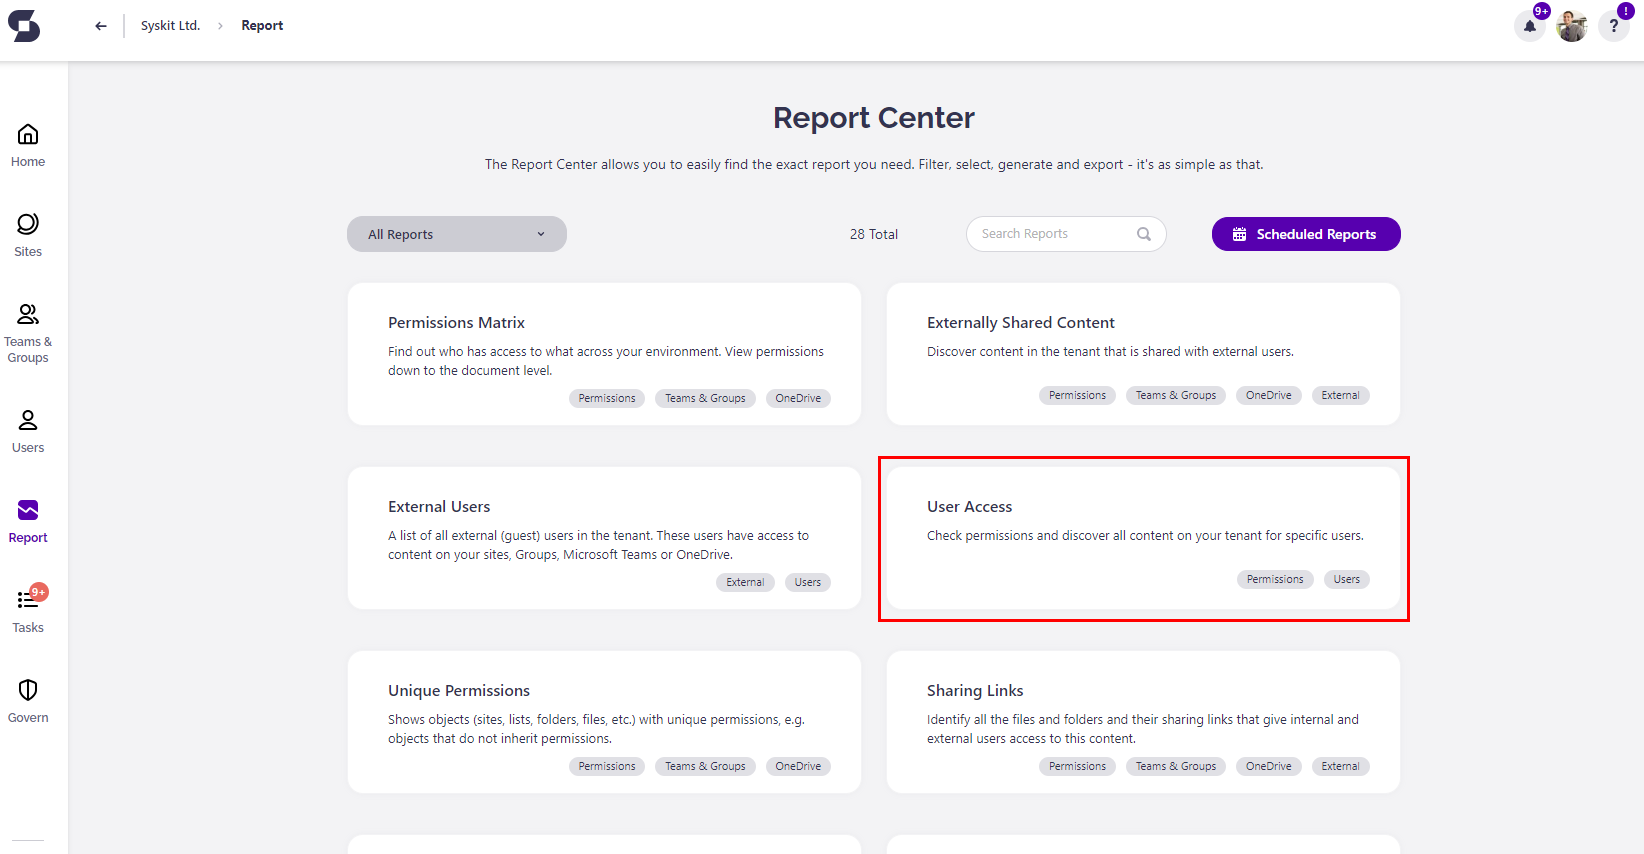Viewport: 1644px width, 854px height.
Task: Click External tag on Externally Shared Content
Action: click(1340, 395)
